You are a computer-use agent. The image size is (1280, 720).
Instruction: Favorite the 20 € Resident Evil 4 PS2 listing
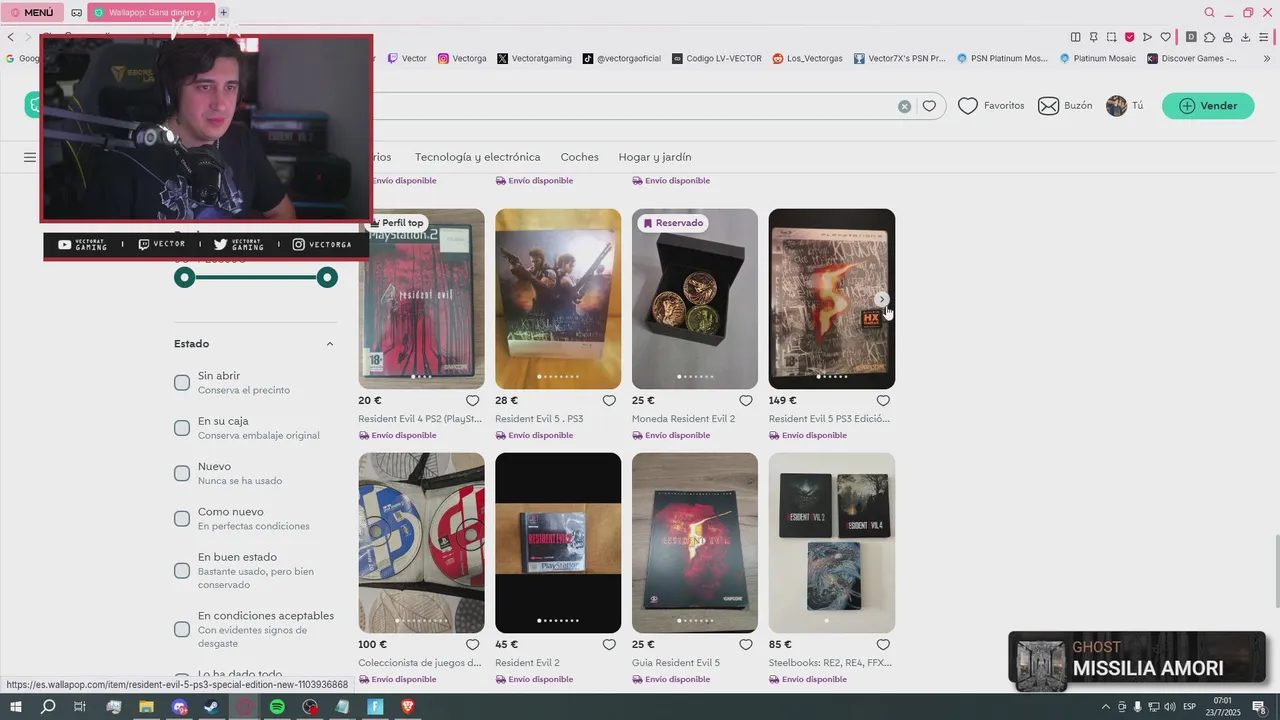coord(472,401)
